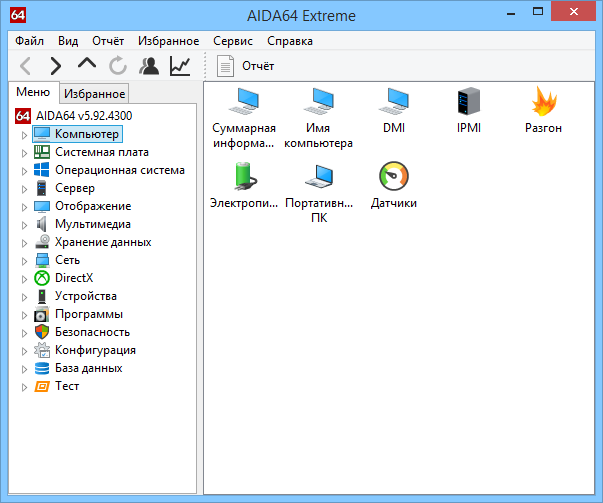Expand the Отображение tree node
603x503 pixels.
point(24,207)
